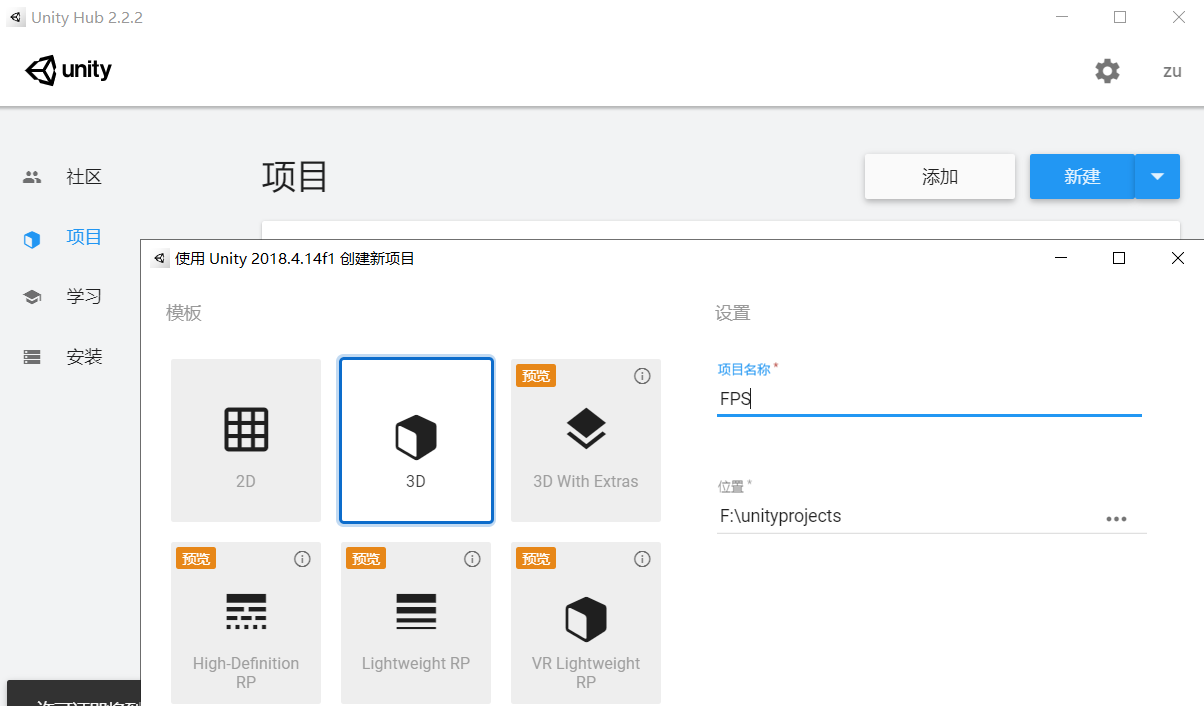
Task: Click the 项目名称 input showing FPS
Action: coord(928,398)
